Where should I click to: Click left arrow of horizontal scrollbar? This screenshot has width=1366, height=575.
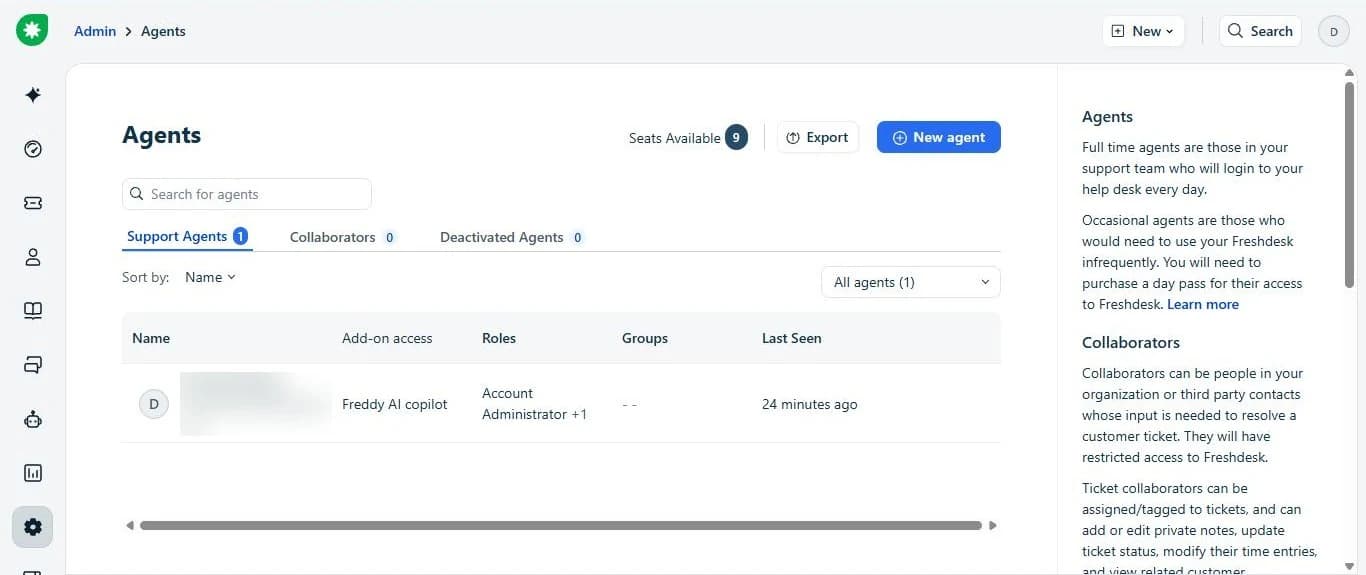(129, 525)
